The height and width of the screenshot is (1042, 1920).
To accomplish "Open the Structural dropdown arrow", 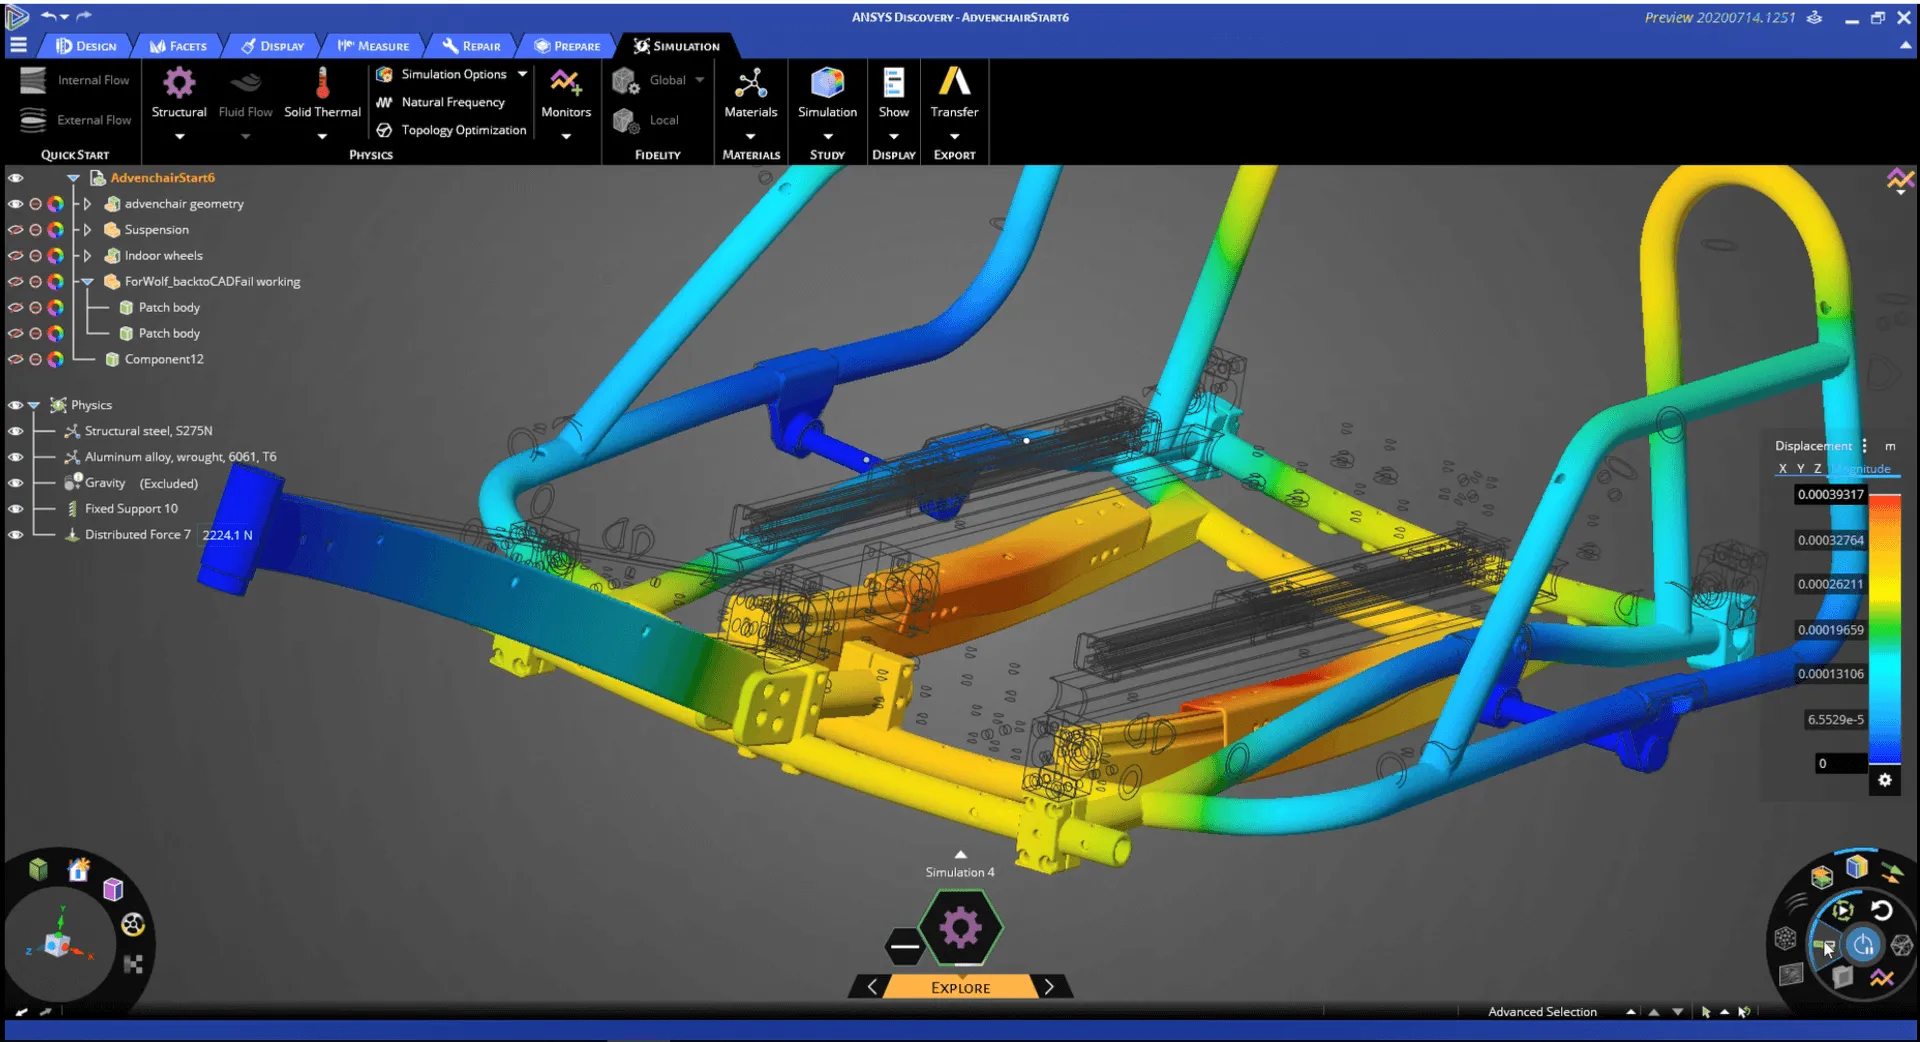I will coord(180,137).
